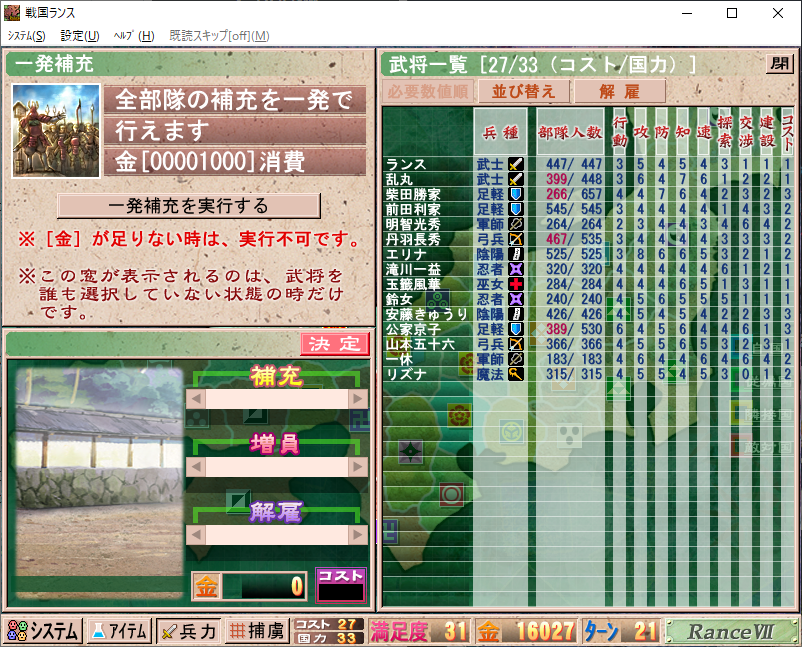Click the 行動 column header
This screenshot has height=647, width=802.
coord(619,132)
